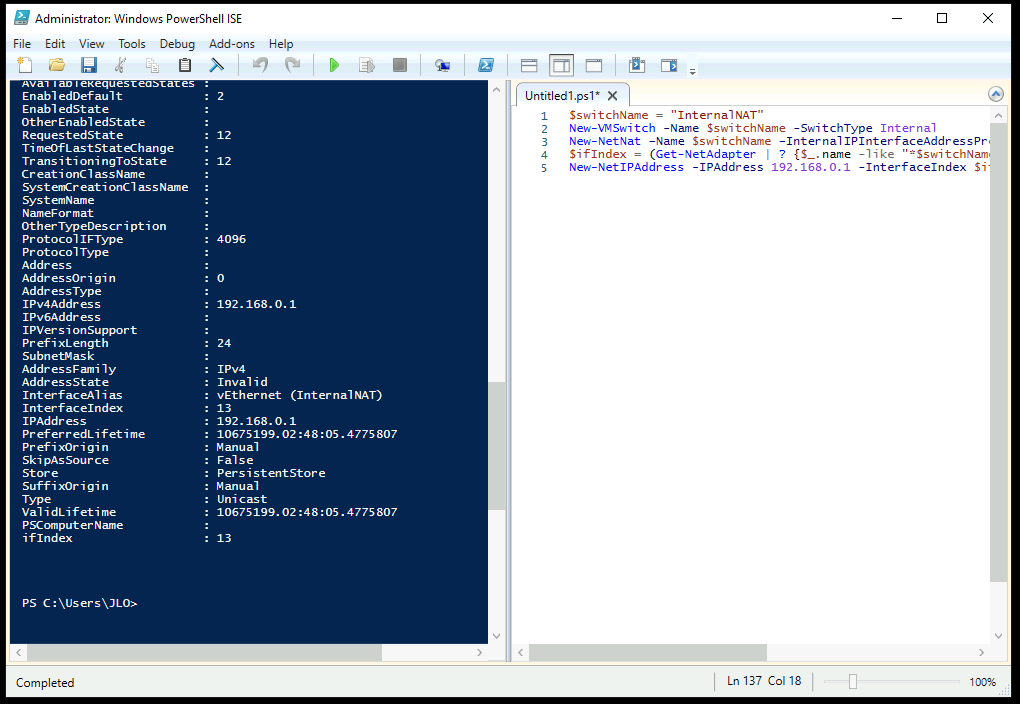Viewport: 1020px width, 704px height.
Task: Toggle Show Script Pane Right layout
Action: [561, 65]
